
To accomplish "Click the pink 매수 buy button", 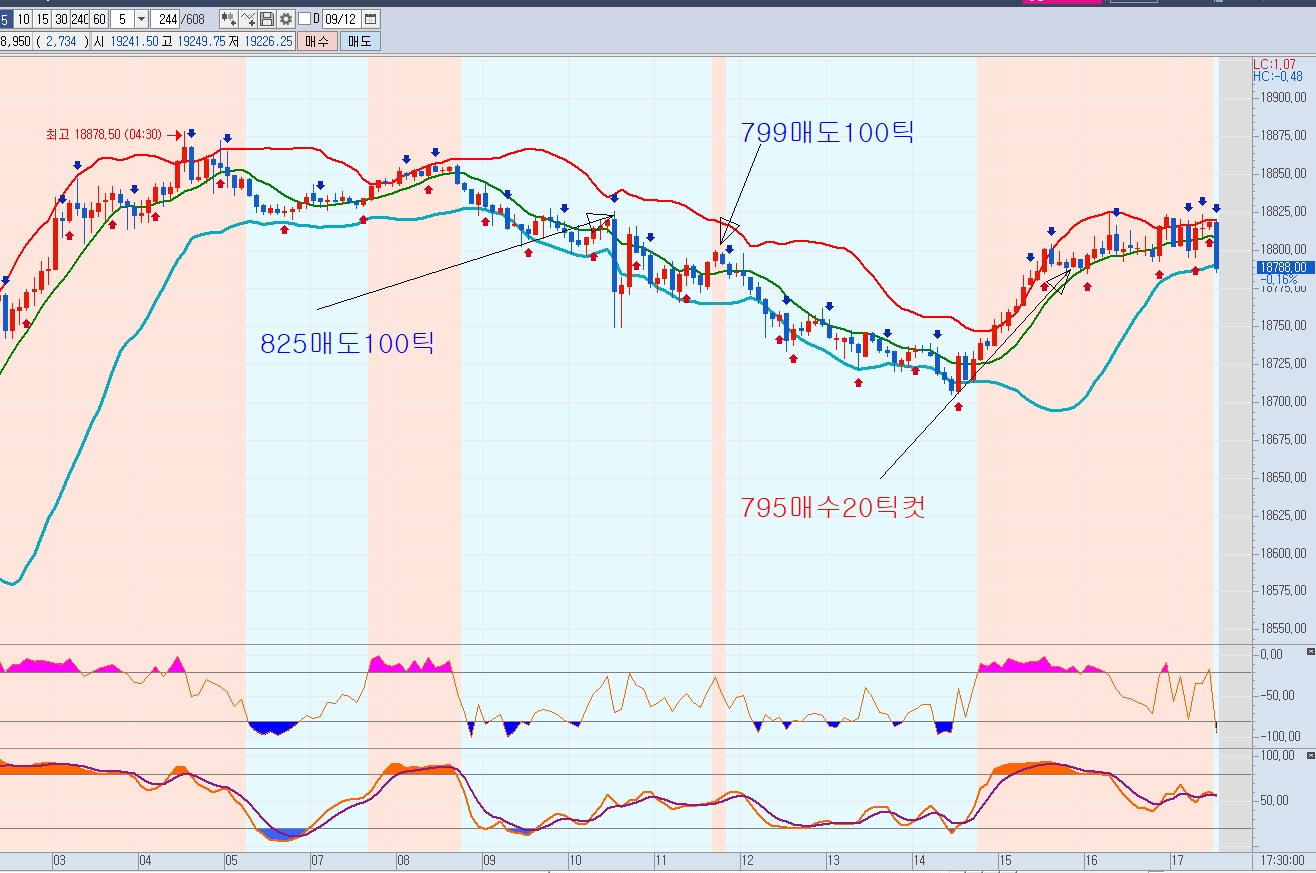I will click(317, 41).
